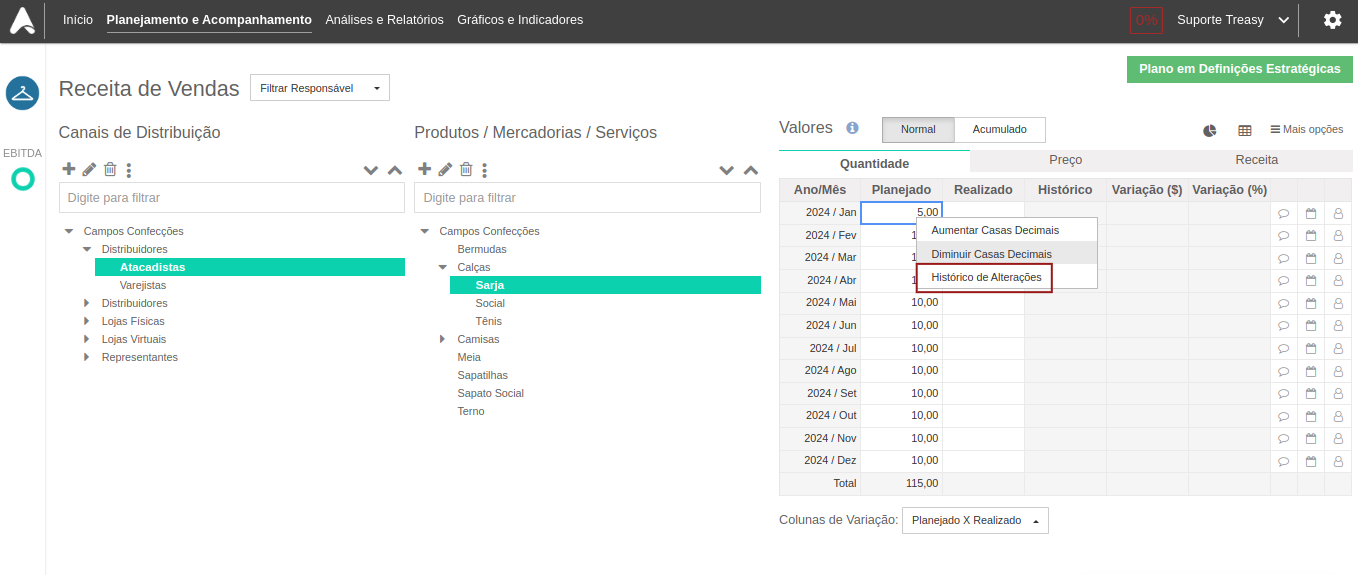Click Planejado cell for 2024 / Dez

click(901, 461)
